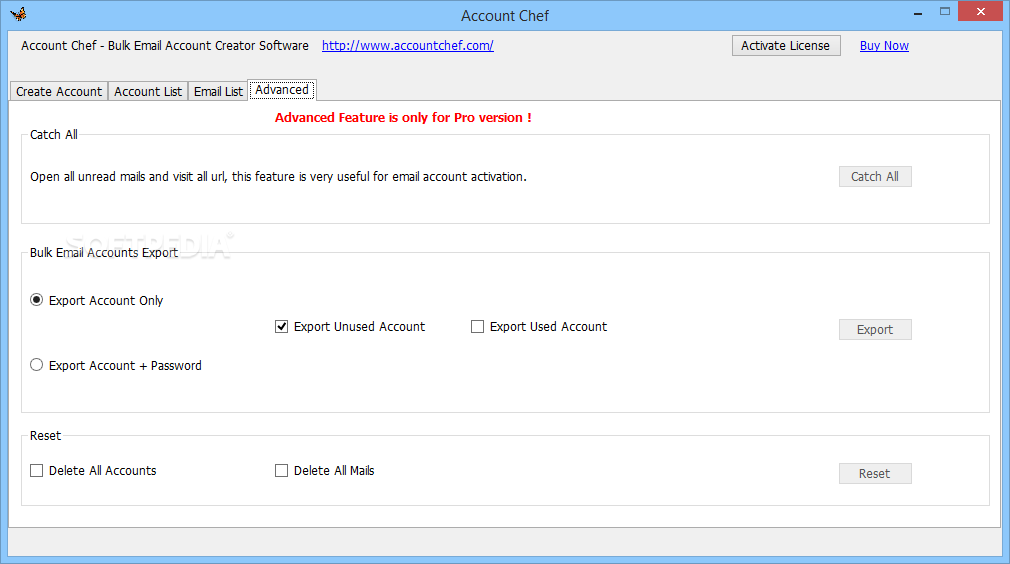Viewport: 1010px width, 564px height.
Task: Click the Account Chef butterfly app icon
Action: point(18,14)
